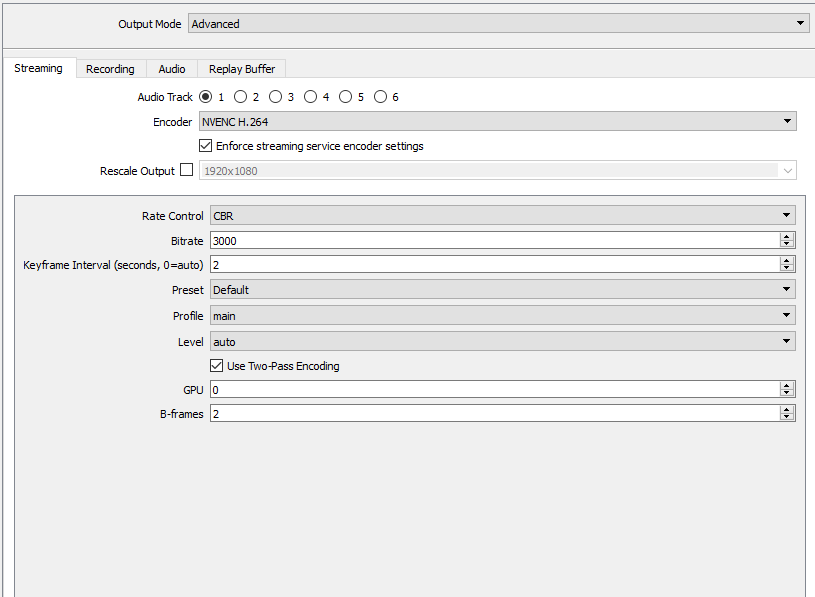Select audio track 6
The image size is (815, 597).
380,97
